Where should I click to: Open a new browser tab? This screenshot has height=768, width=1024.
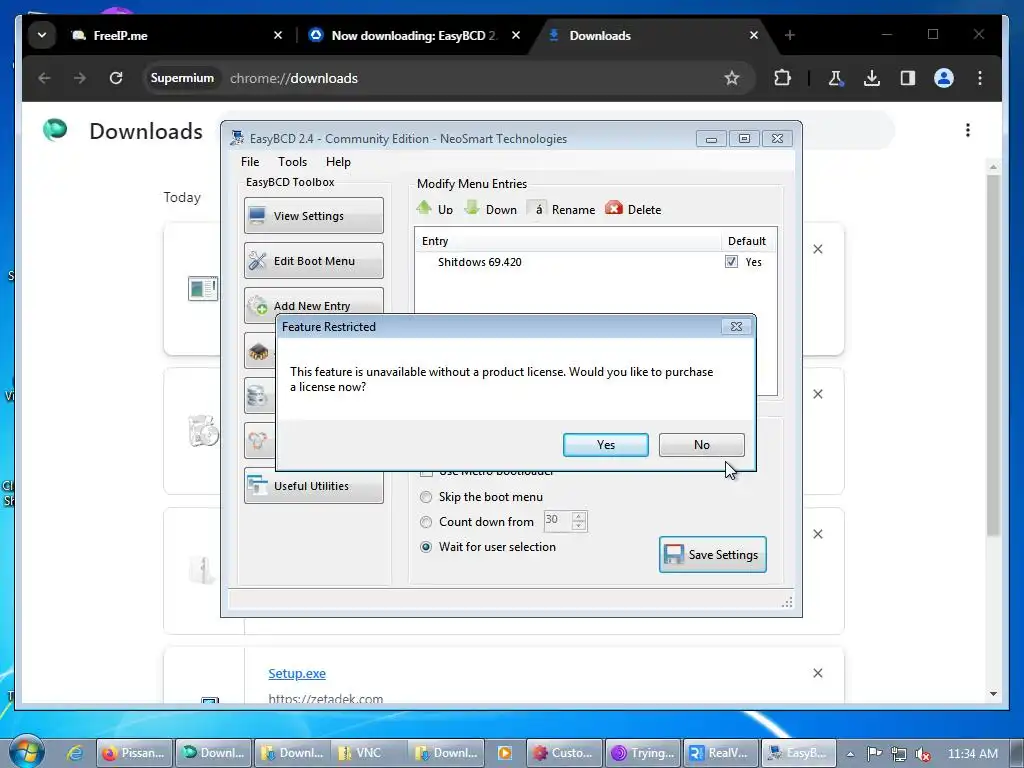pyautogui.click(x=790, y=35)
